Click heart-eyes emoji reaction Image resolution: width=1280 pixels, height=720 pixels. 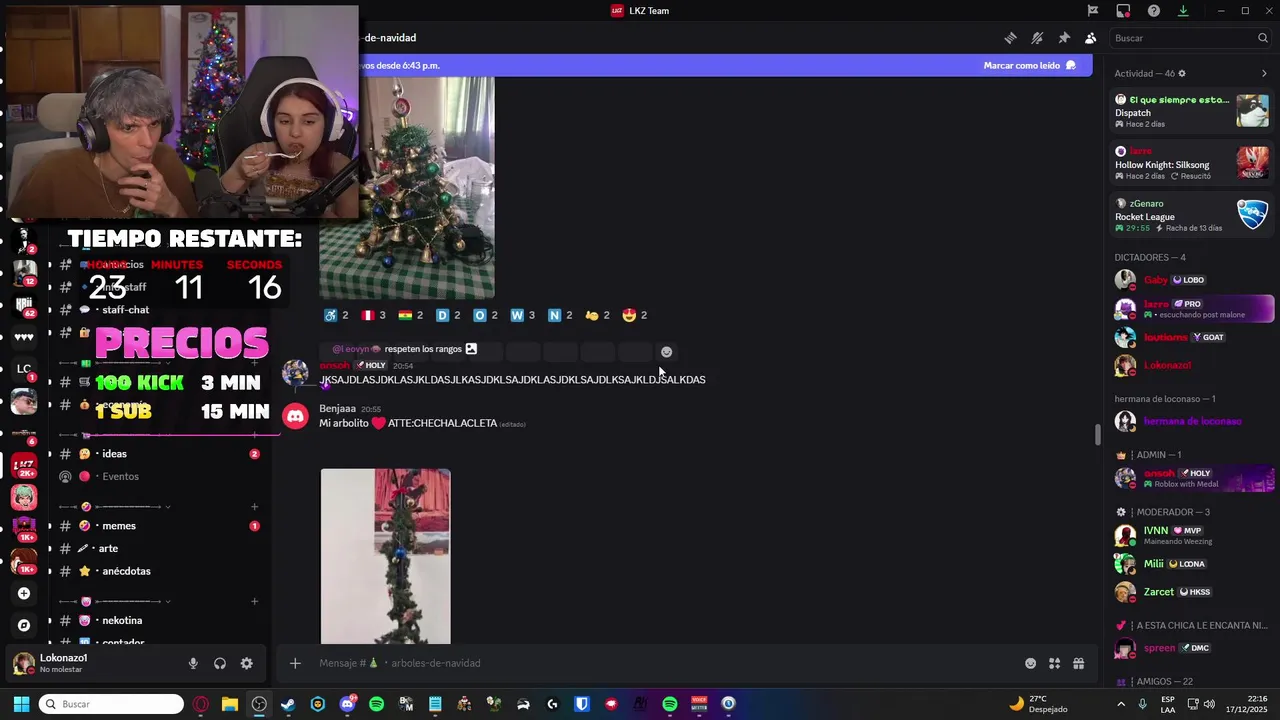[634, 315]
